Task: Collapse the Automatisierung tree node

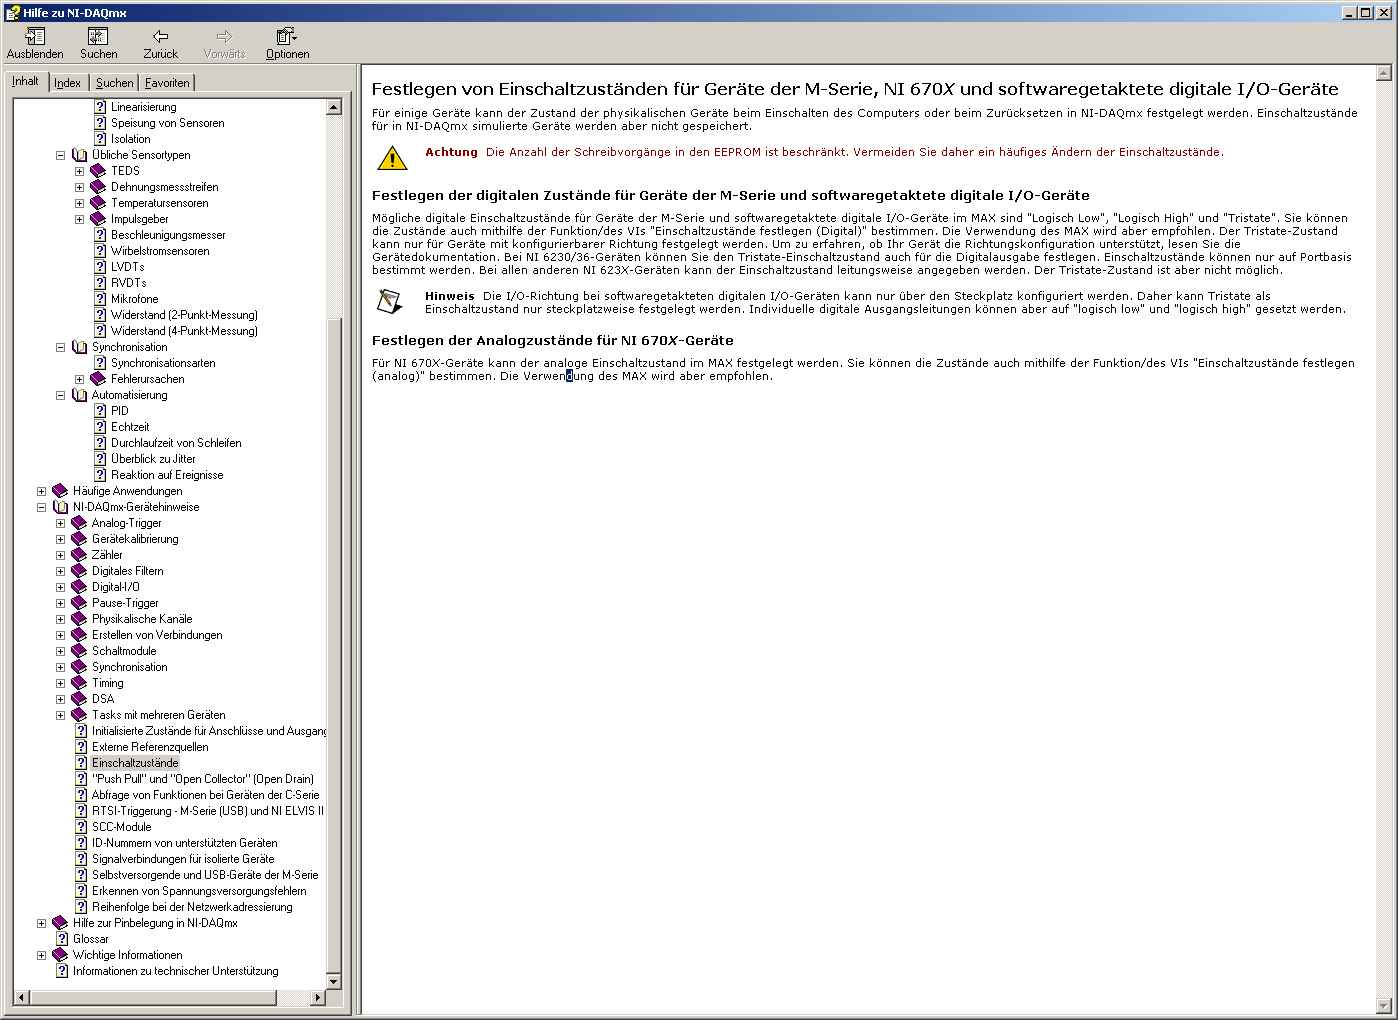Action: pos(60,395)
